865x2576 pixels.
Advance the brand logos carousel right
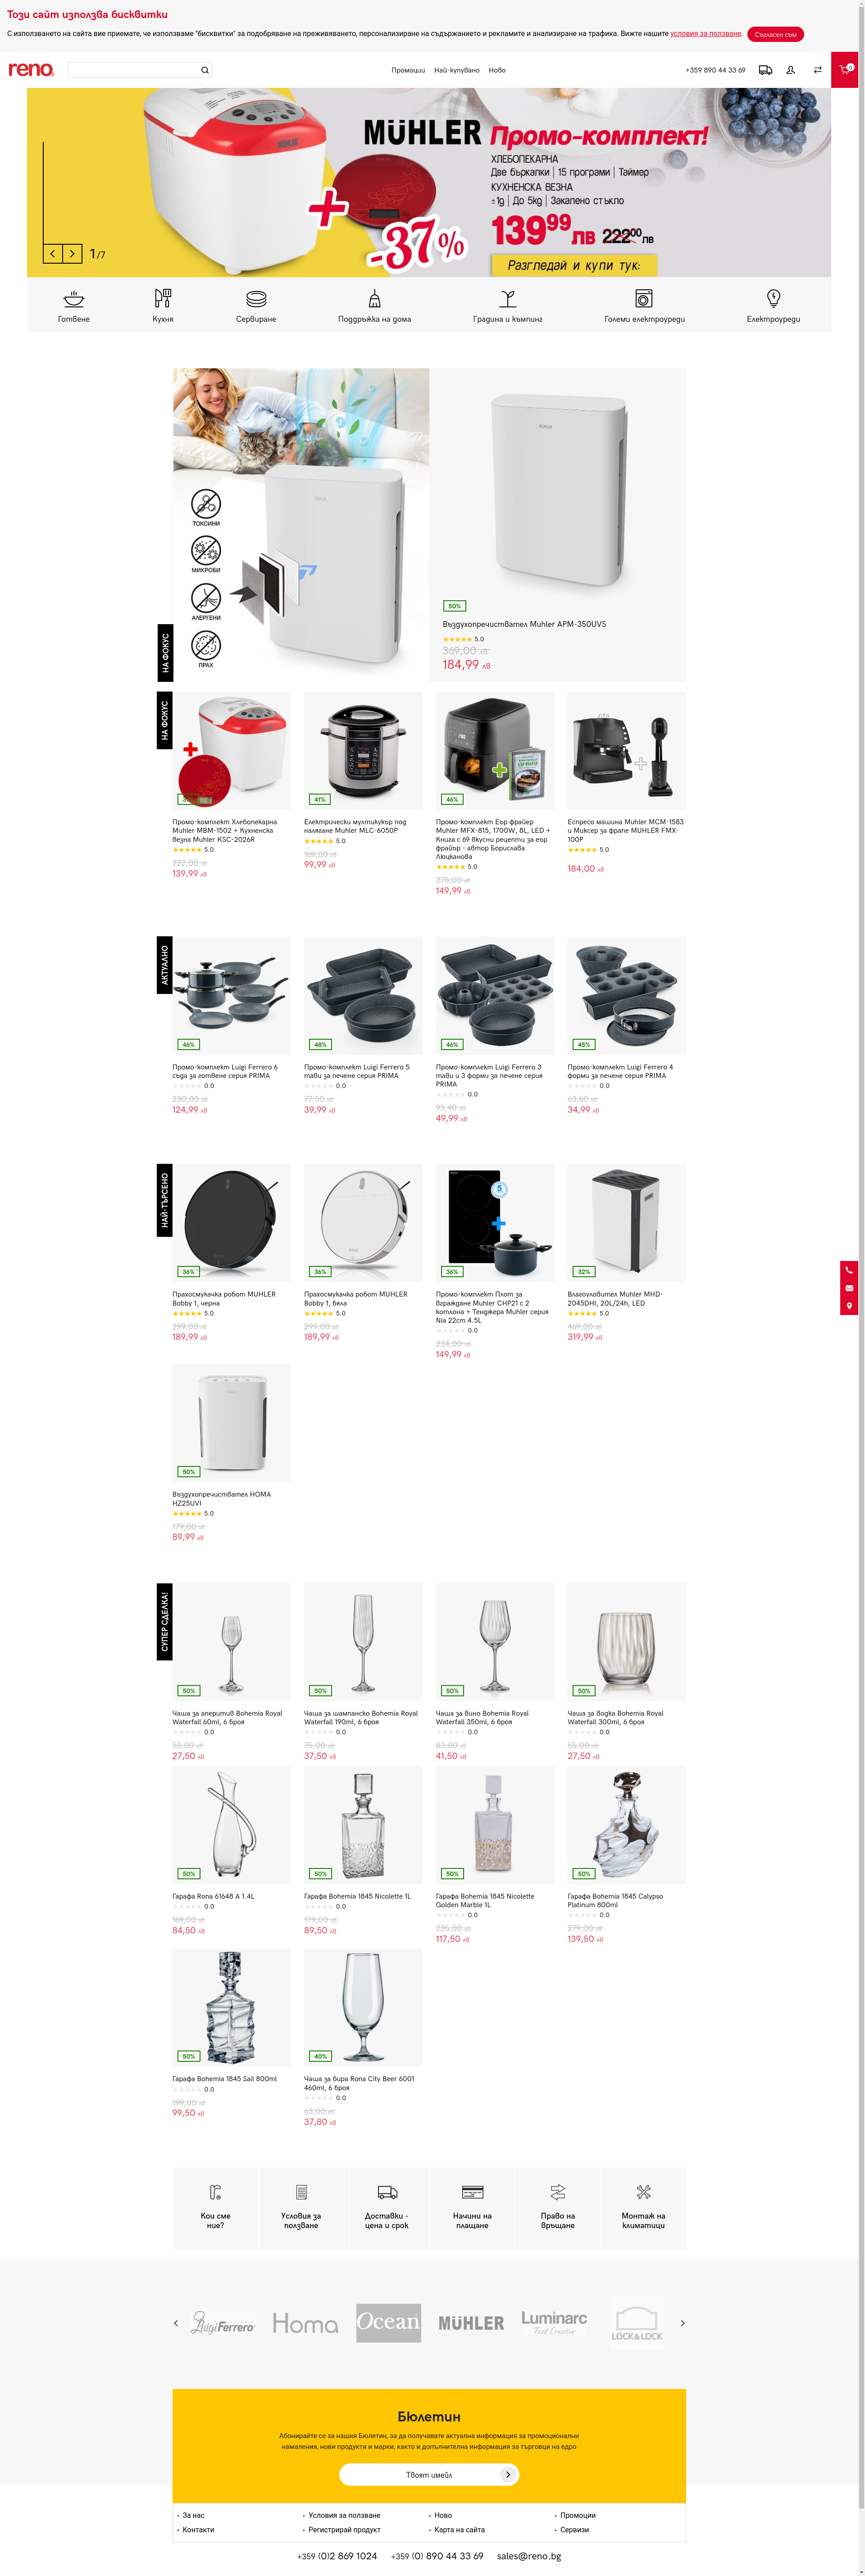click(683, 2323)
